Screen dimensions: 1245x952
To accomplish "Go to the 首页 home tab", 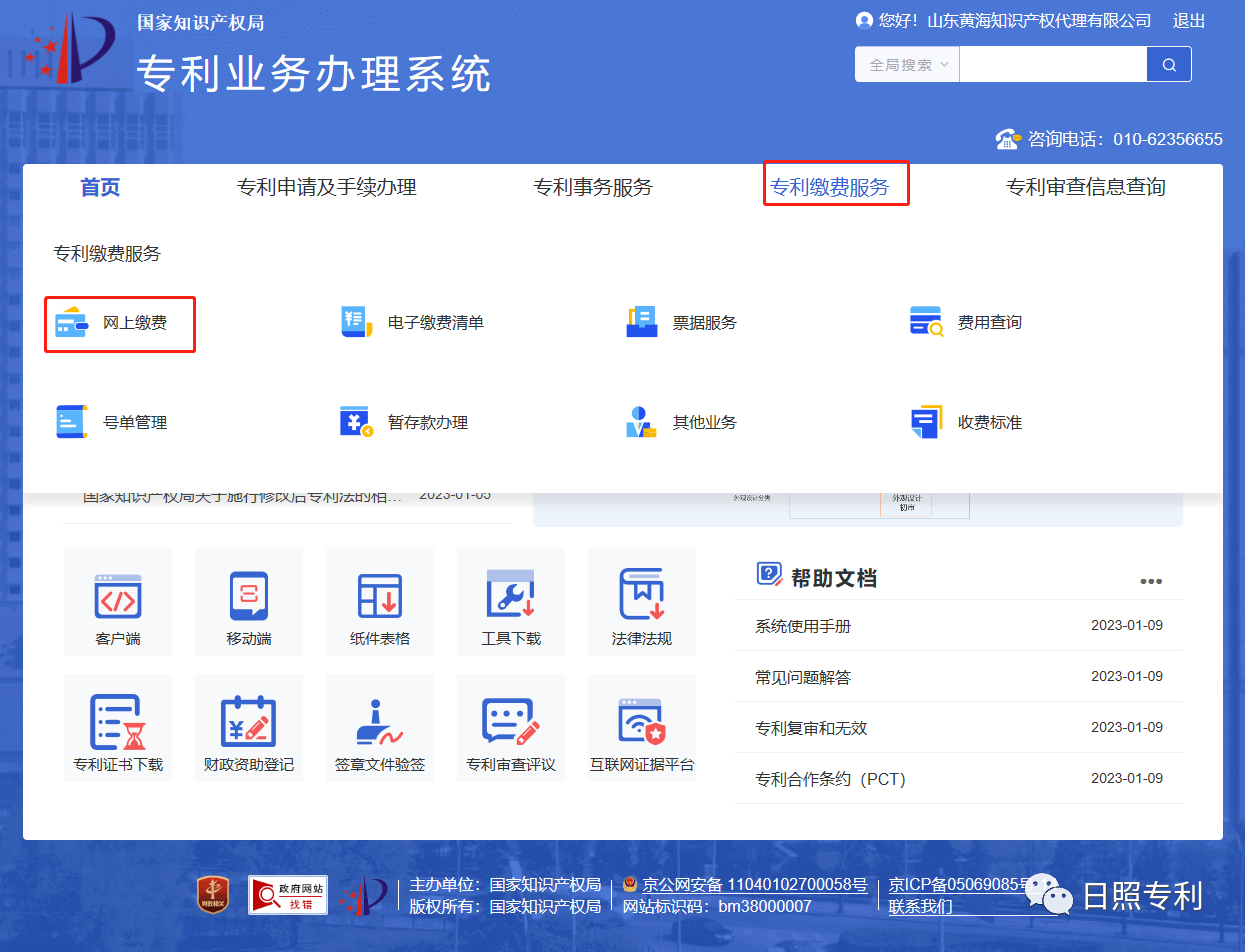I will (x=100, y=187).
